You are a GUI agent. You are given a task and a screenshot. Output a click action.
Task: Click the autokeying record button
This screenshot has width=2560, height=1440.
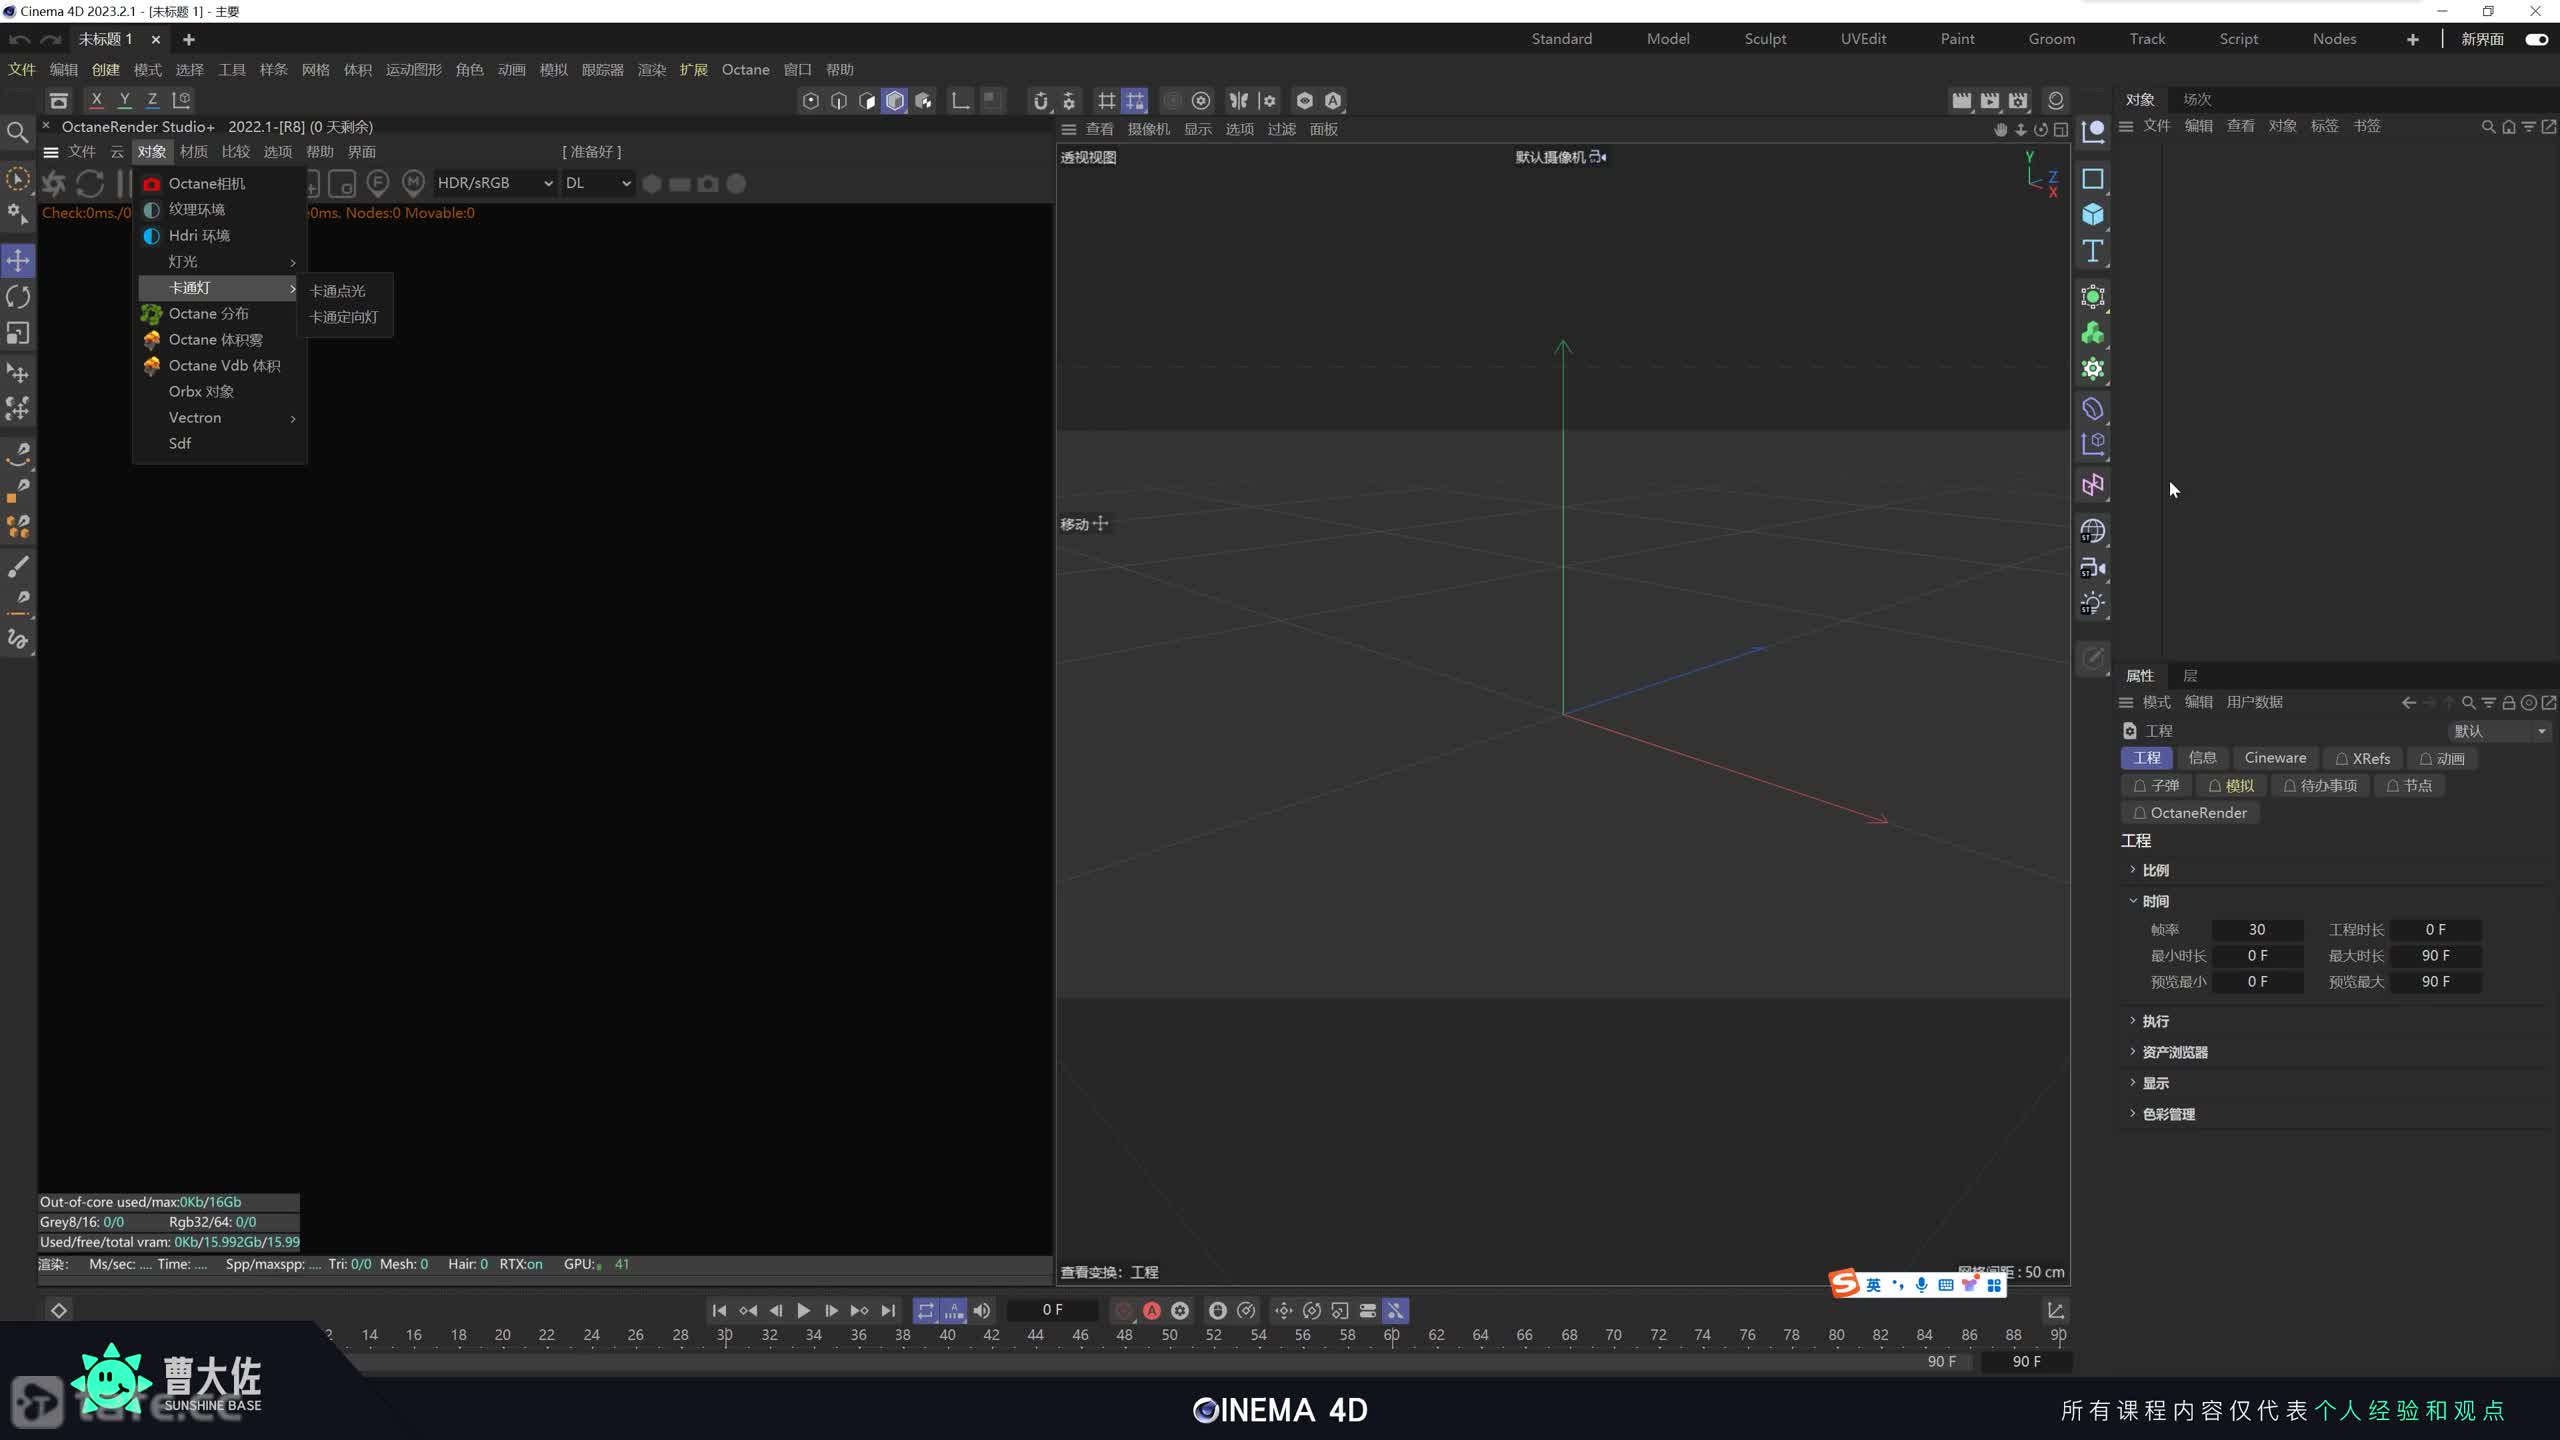[1152, 1310]
